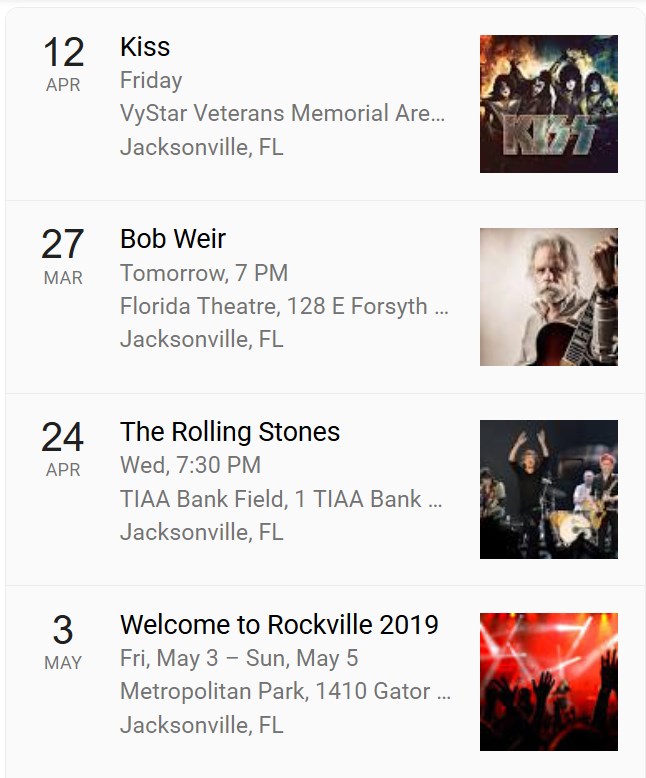Image resolution: width=646 pixels, height=778 pixels.
Task: Click VyStar Veterans Memorial Arena venue text
Action: (x=282, y=113)
